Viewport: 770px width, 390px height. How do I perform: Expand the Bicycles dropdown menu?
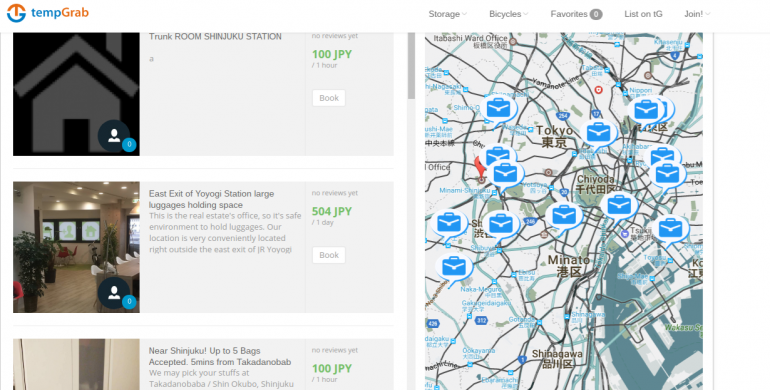(x=508, y=14)
